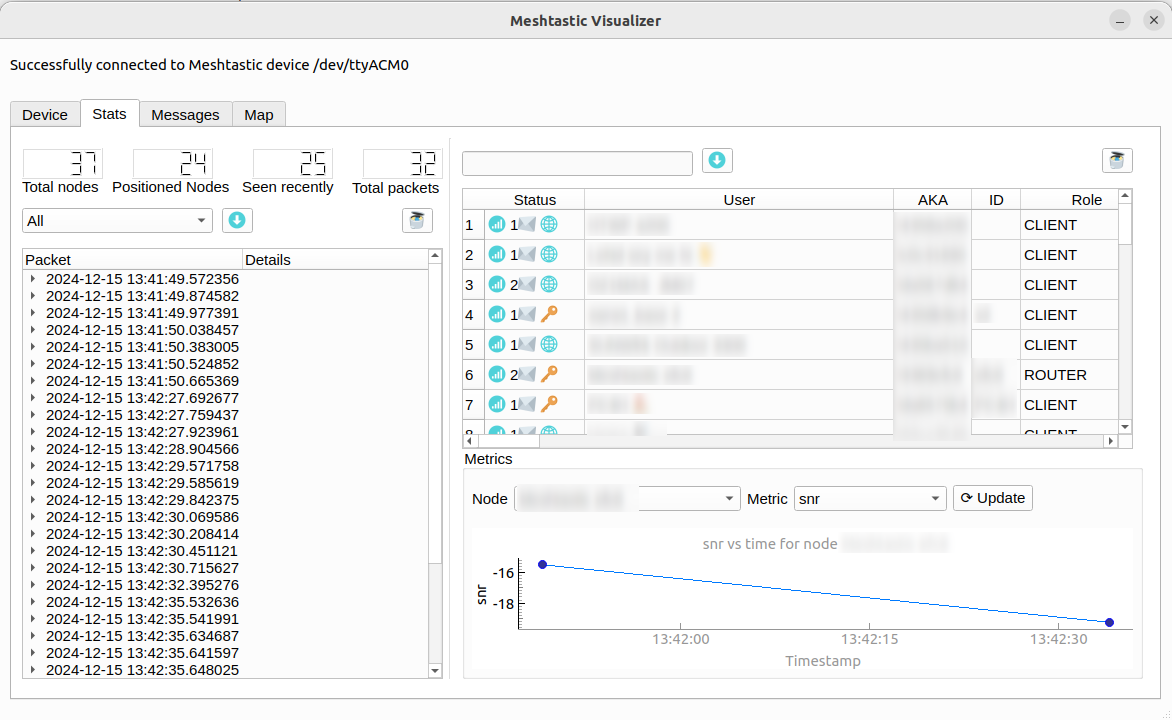Image resolution: width=1172 pixels, height=720 pixels.
Task: Expand packet 13:42:27.692677
Action: pos(33,398)
